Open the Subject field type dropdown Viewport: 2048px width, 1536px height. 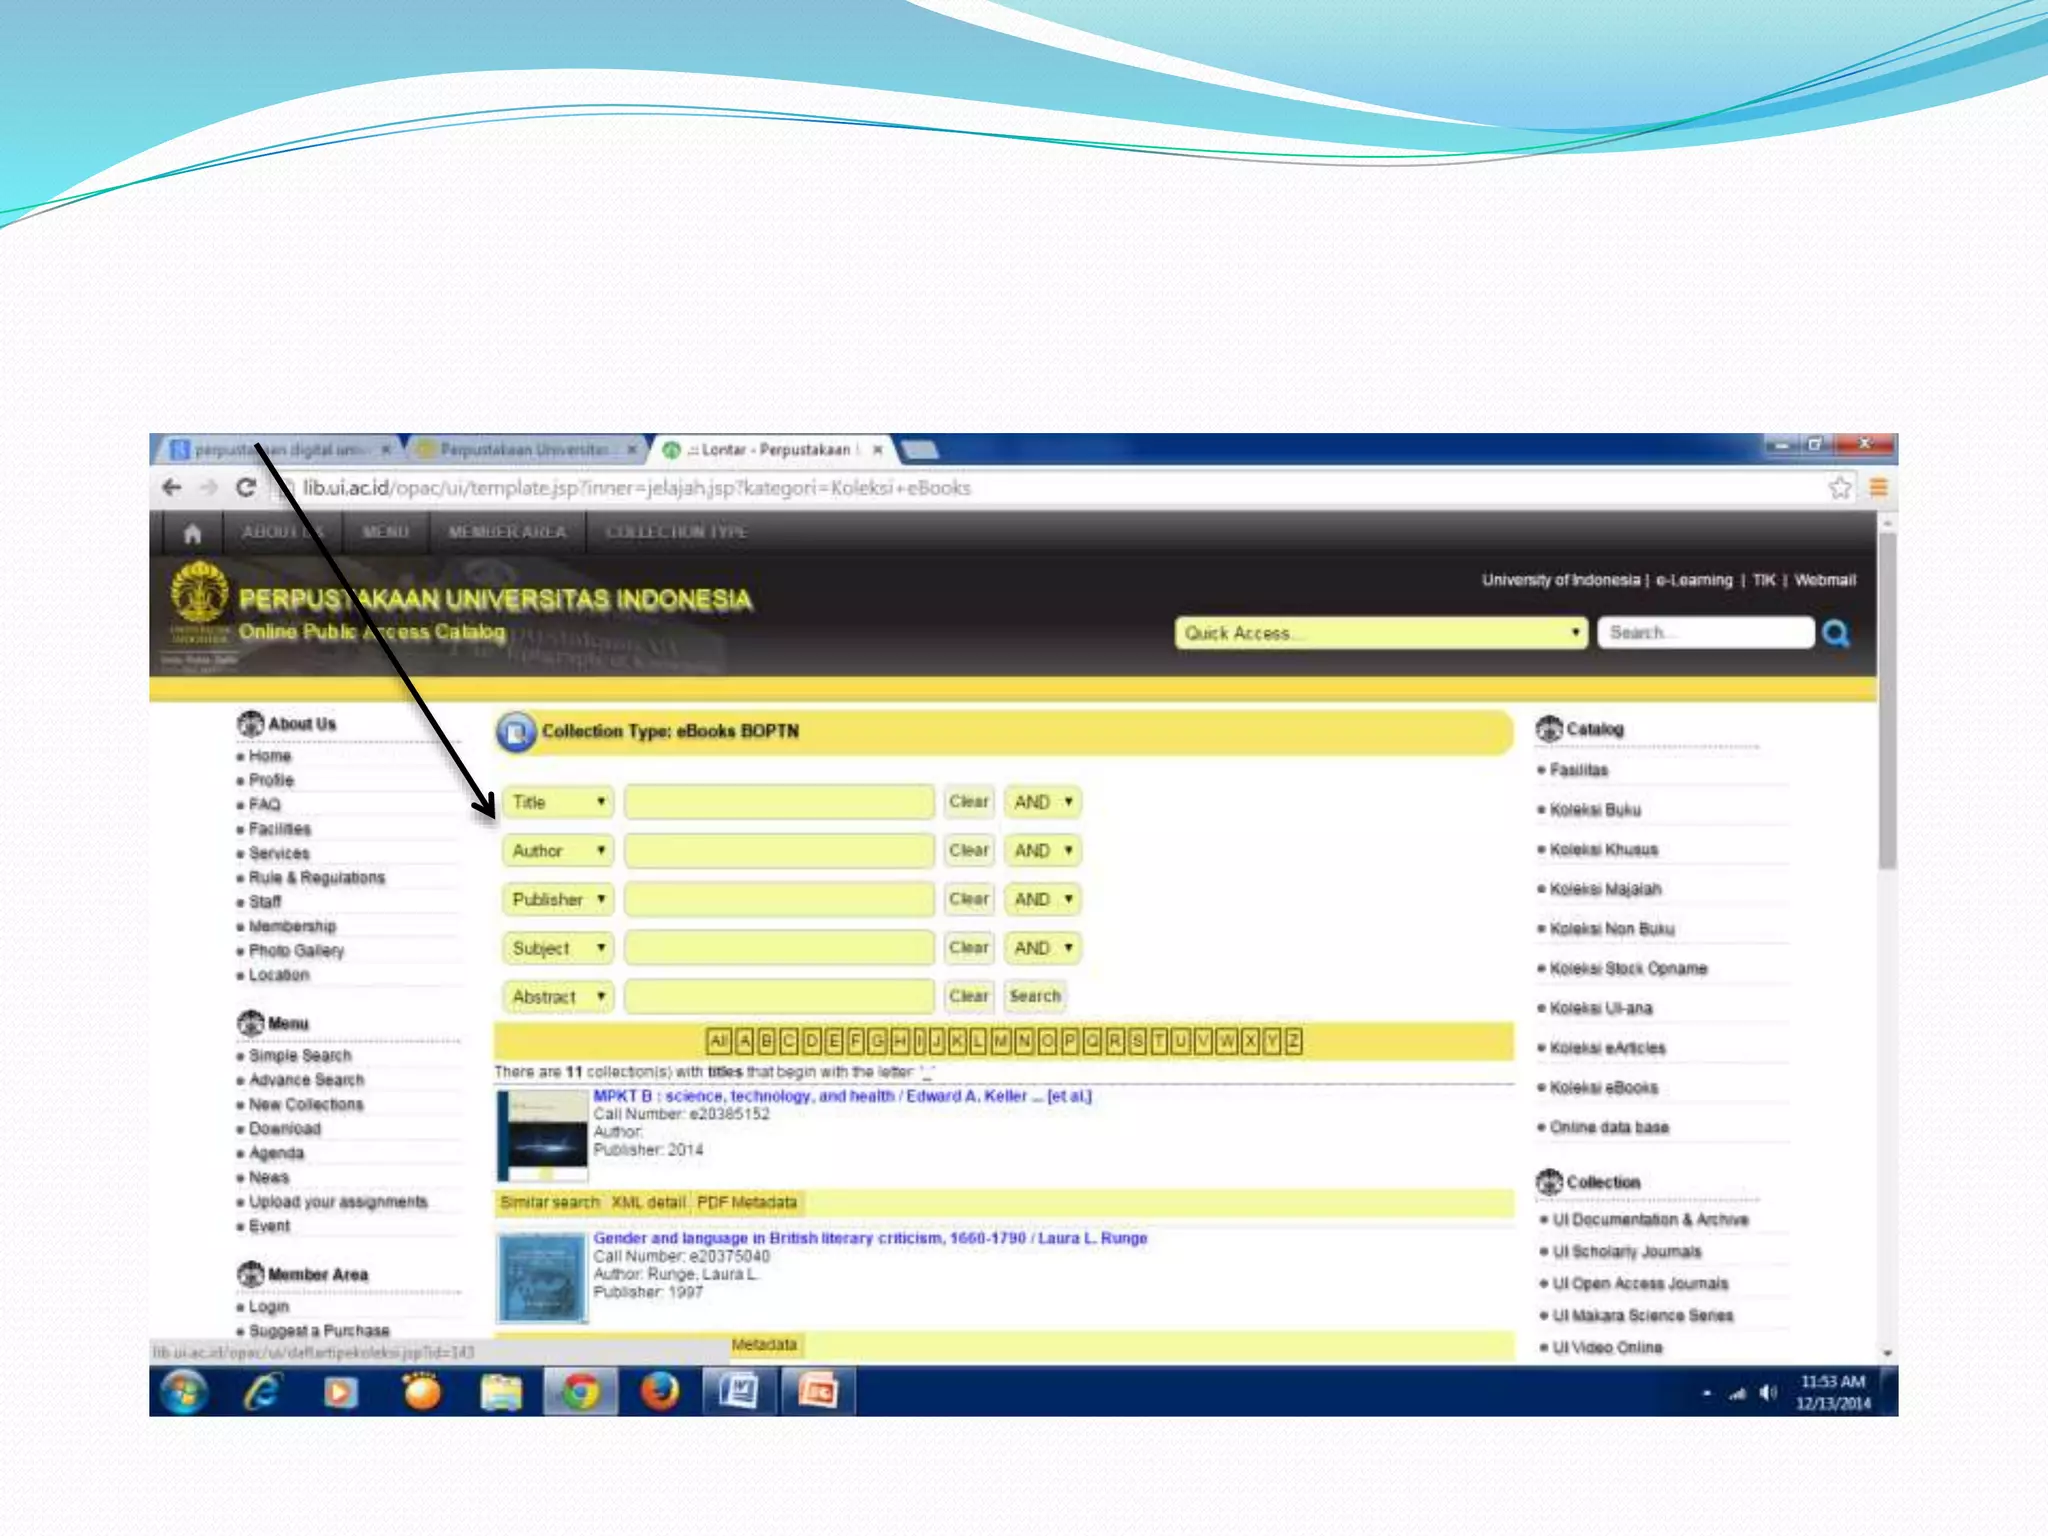click(x=558, y=948)
